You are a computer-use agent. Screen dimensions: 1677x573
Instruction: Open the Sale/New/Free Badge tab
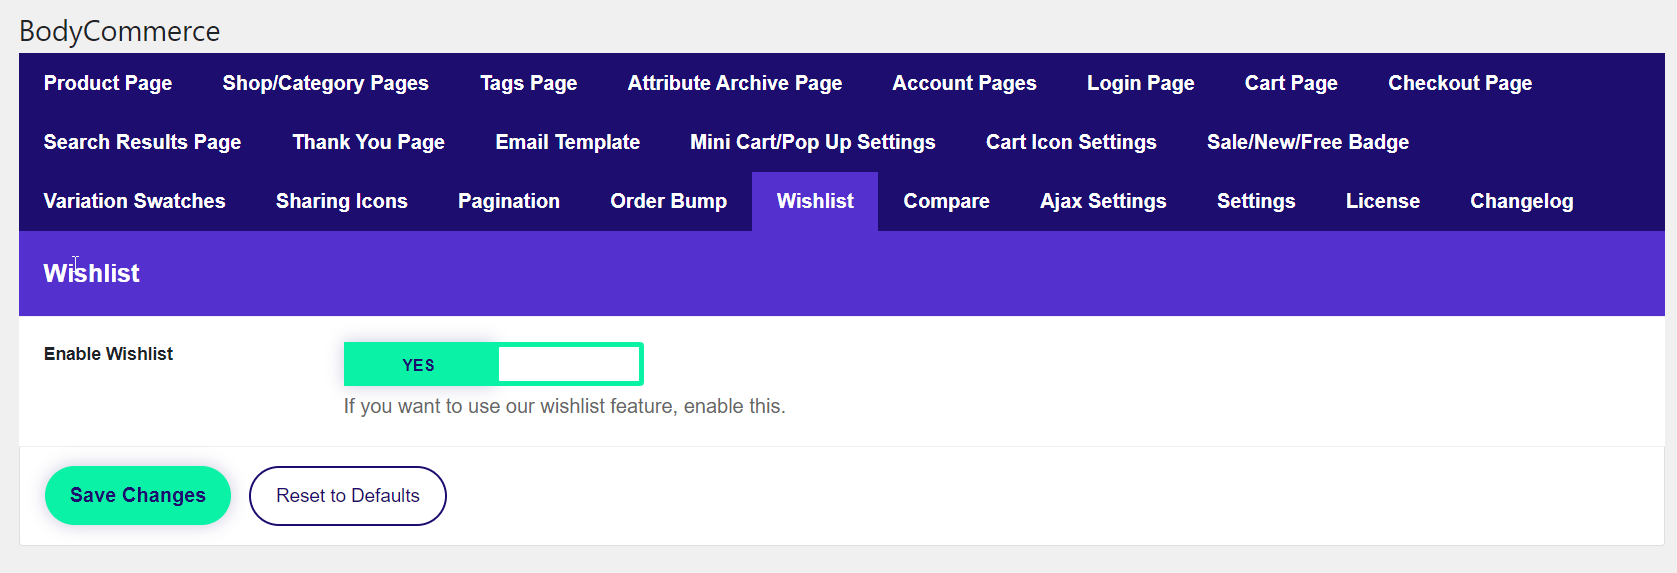pos(1307,142)
